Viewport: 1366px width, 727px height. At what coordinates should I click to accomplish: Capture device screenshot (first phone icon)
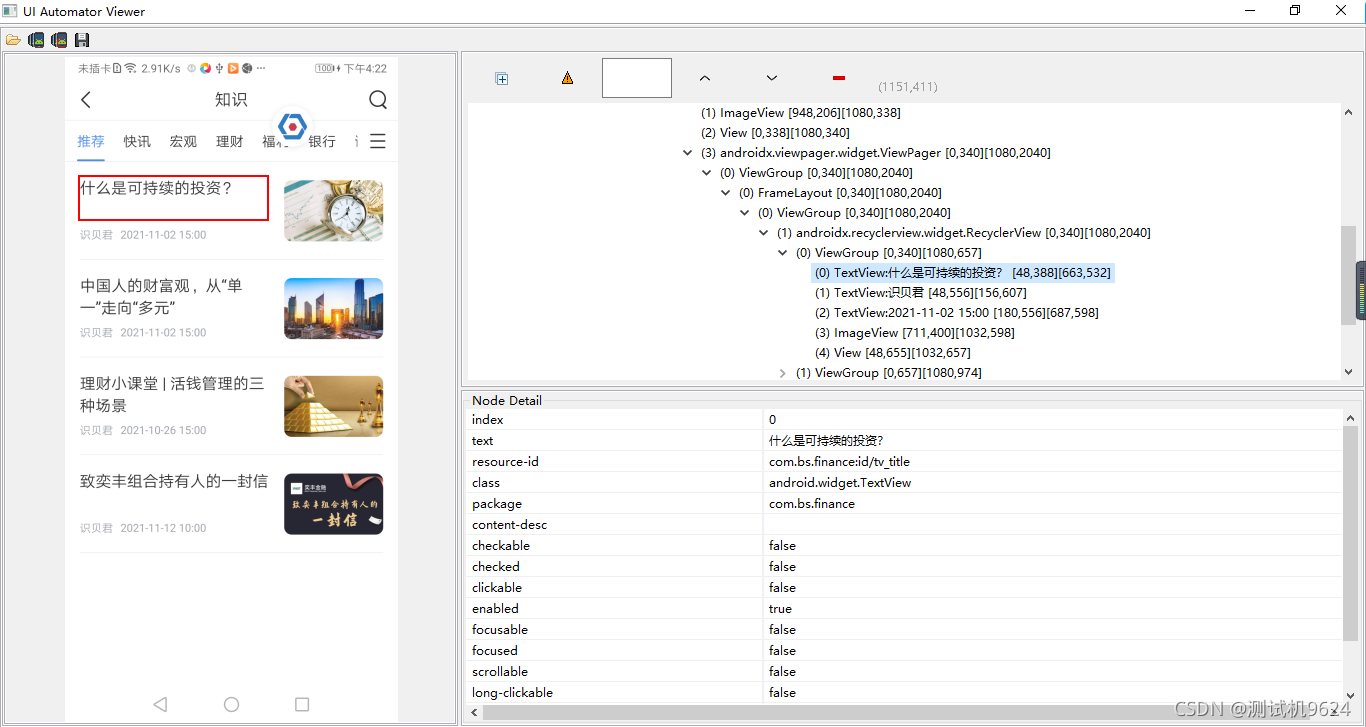[36, 40]
